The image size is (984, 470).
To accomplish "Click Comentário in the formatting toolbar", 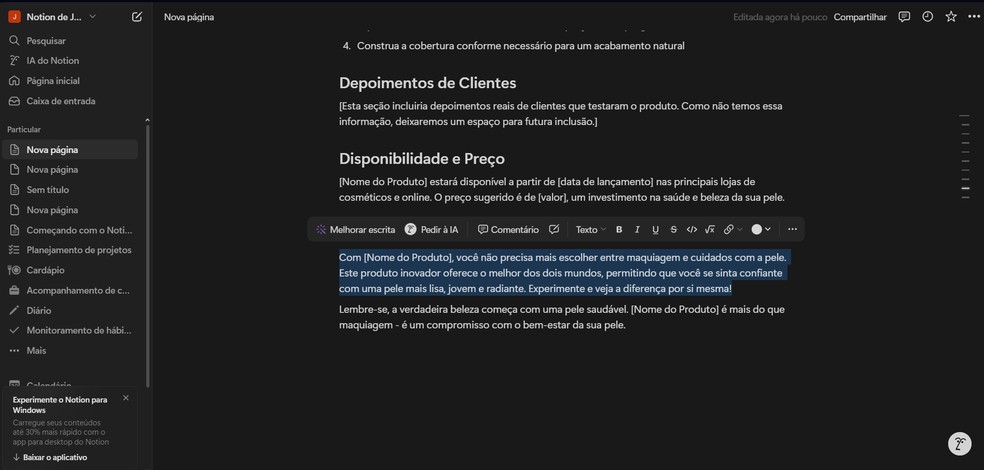I will 508,230.
